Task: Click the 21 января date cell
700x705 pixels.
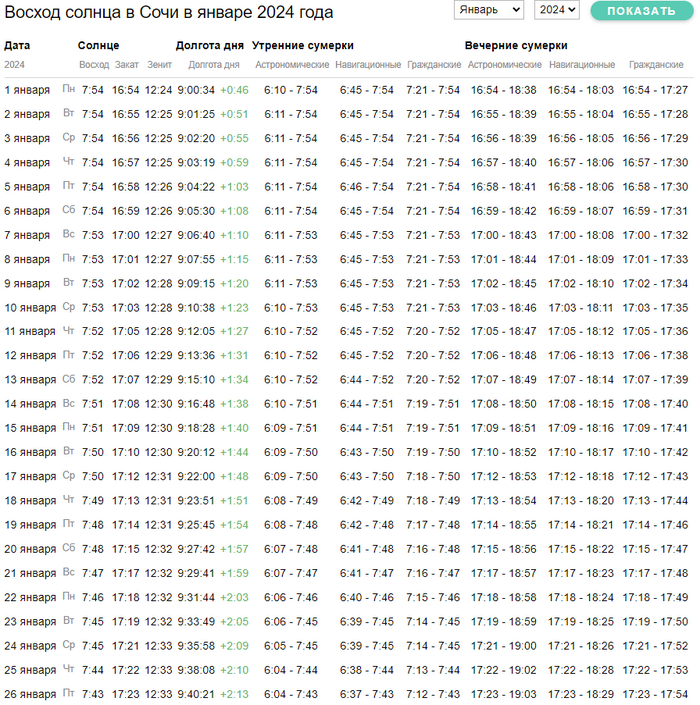Action: pos(30,574)
